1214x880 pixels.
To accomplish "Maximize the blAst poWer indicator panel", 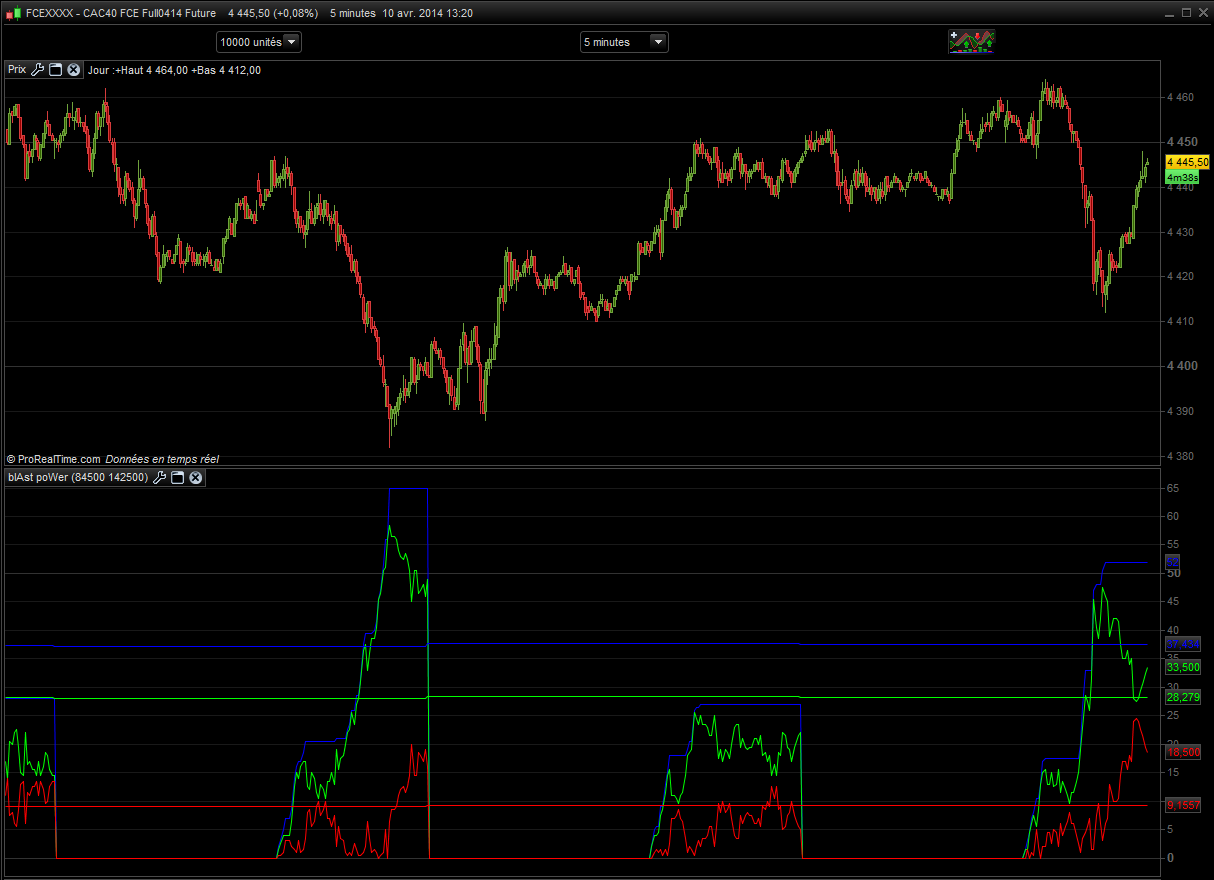I will 178,478.
